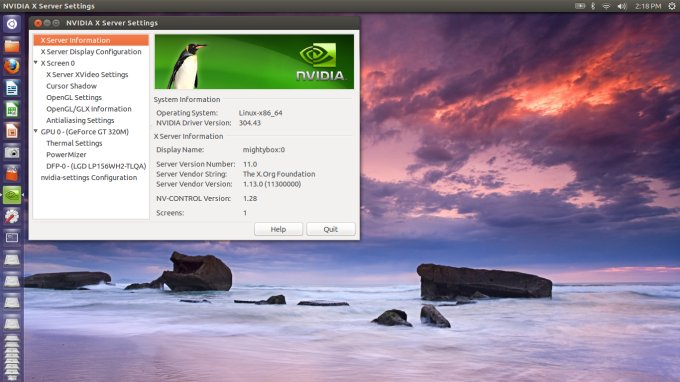Select GPU 0 - (GeForce GT 320M)

coord(85,132)
